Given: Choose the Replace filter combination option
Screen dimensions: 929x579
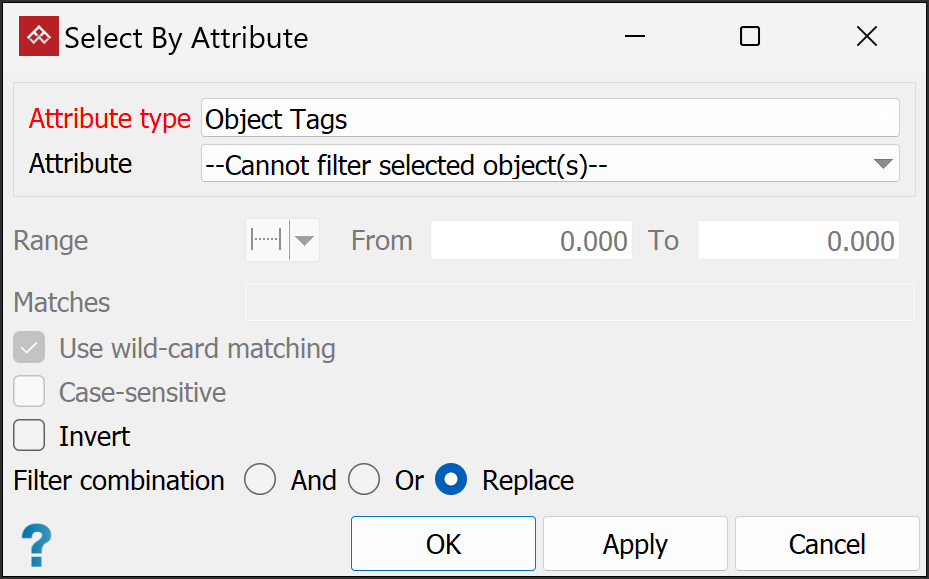Looking at the screenshot, I should tap(451, 480).
